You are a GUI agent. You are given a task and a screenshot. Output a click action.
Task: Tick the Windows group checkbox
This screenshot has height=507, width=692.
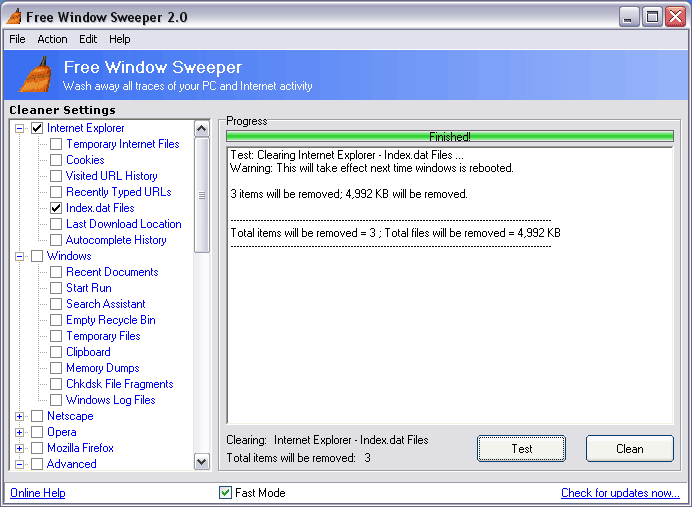tap(37, 256)
